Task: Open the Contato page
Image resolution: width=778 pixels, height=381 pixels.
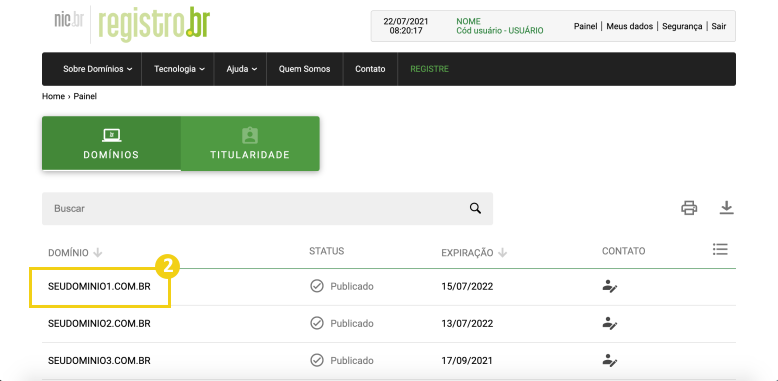Action: pyautogui.click(x=370, y=69)
